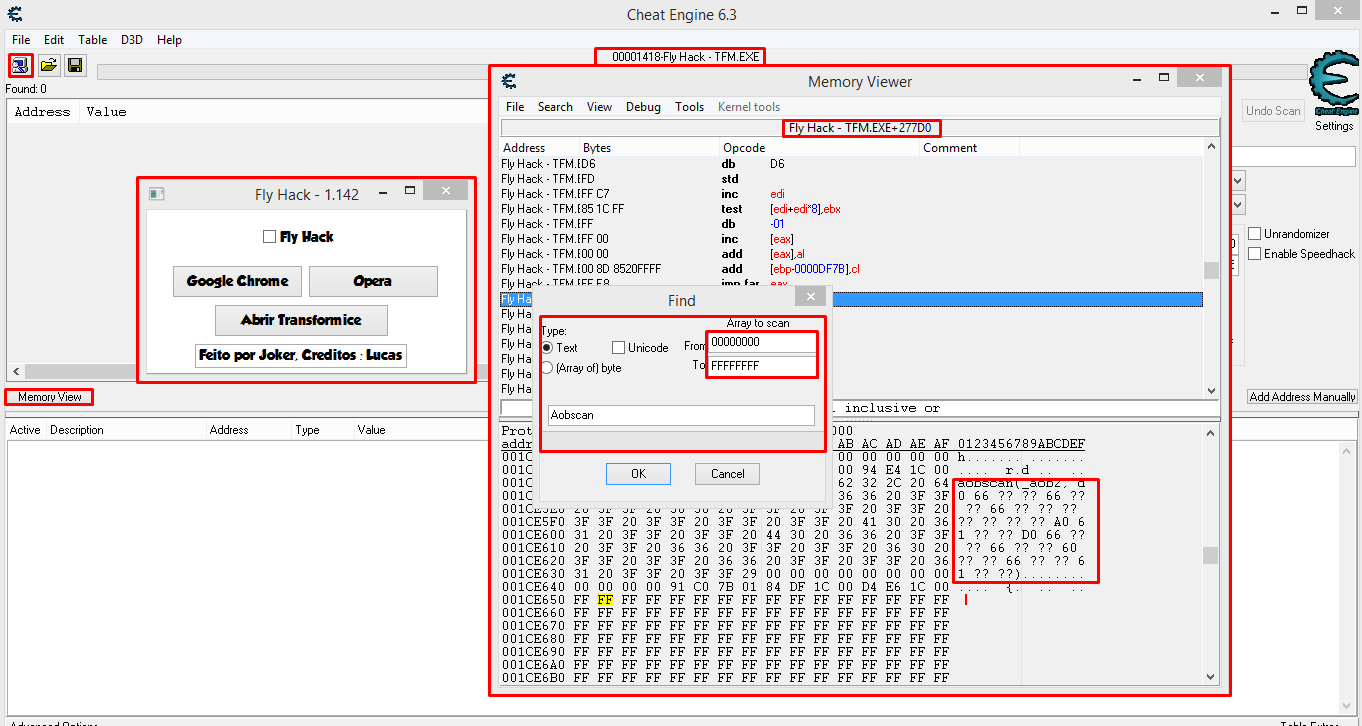Click the Description column header

(x=77, y=430)
